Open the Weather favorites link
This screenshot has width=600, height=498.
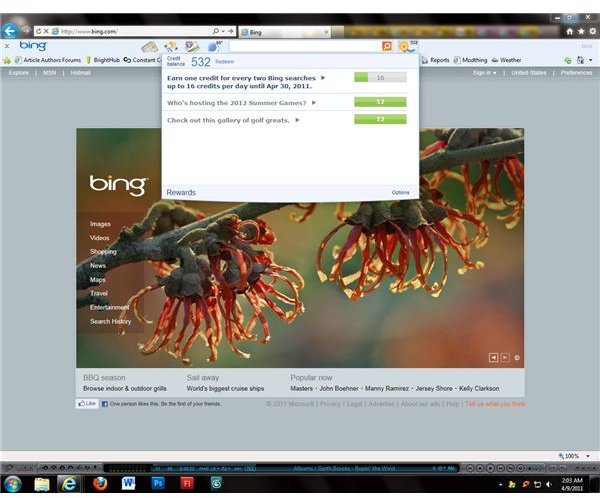click(x=507, y=60)
